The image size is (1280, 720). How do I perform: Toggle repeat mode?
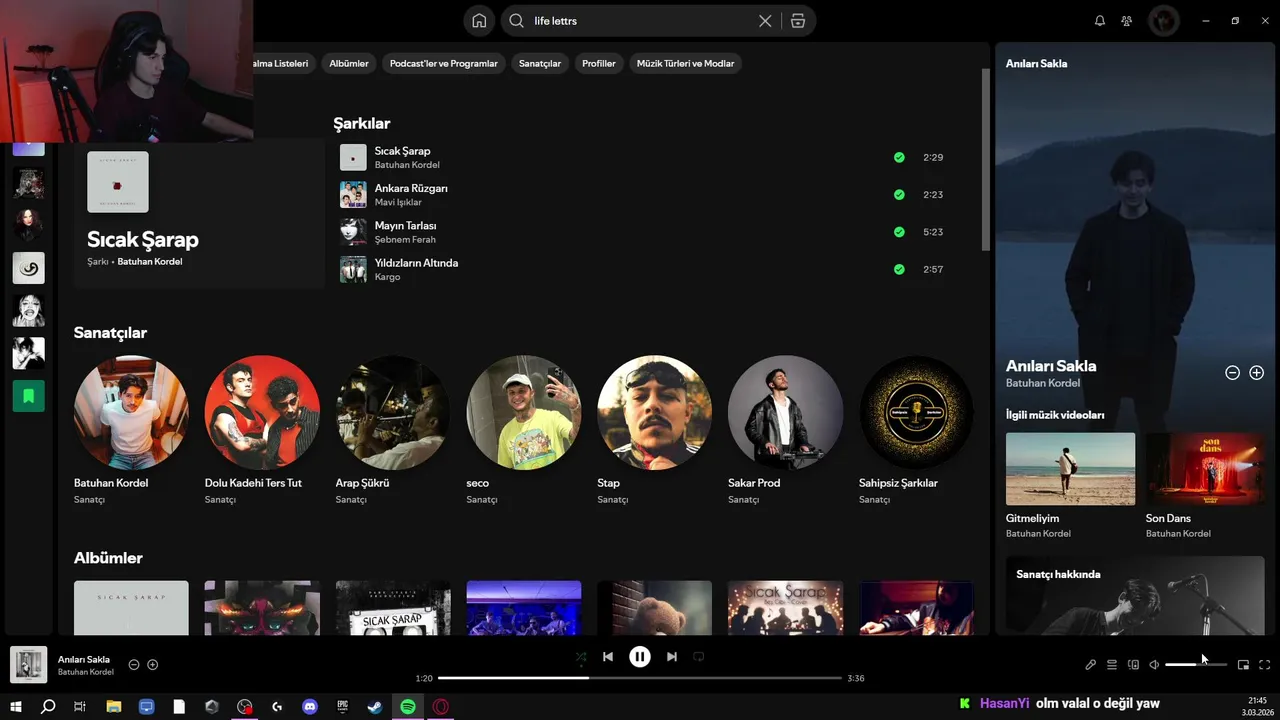click(x=699, y=657)
